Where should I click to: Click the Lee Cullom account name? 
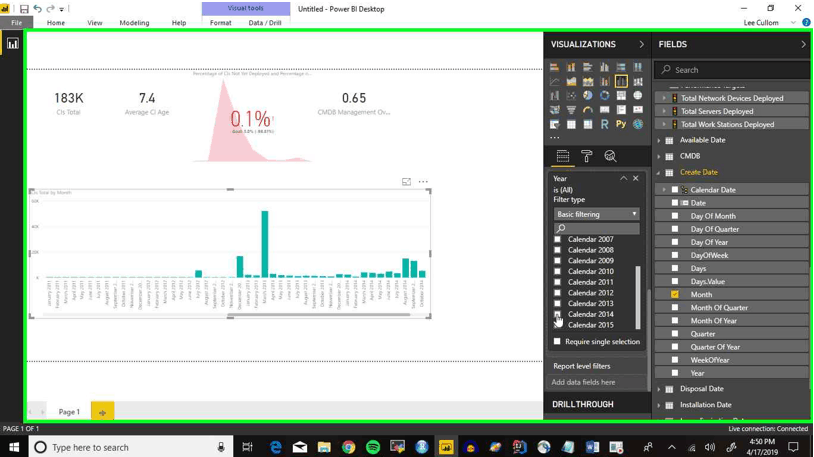click(761, 23)
